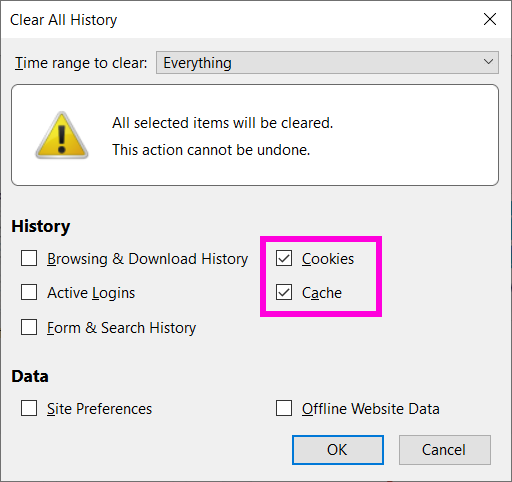Click the 'Time range to clear' label
This screenshot has width=512, height=482.
(81, 63)
